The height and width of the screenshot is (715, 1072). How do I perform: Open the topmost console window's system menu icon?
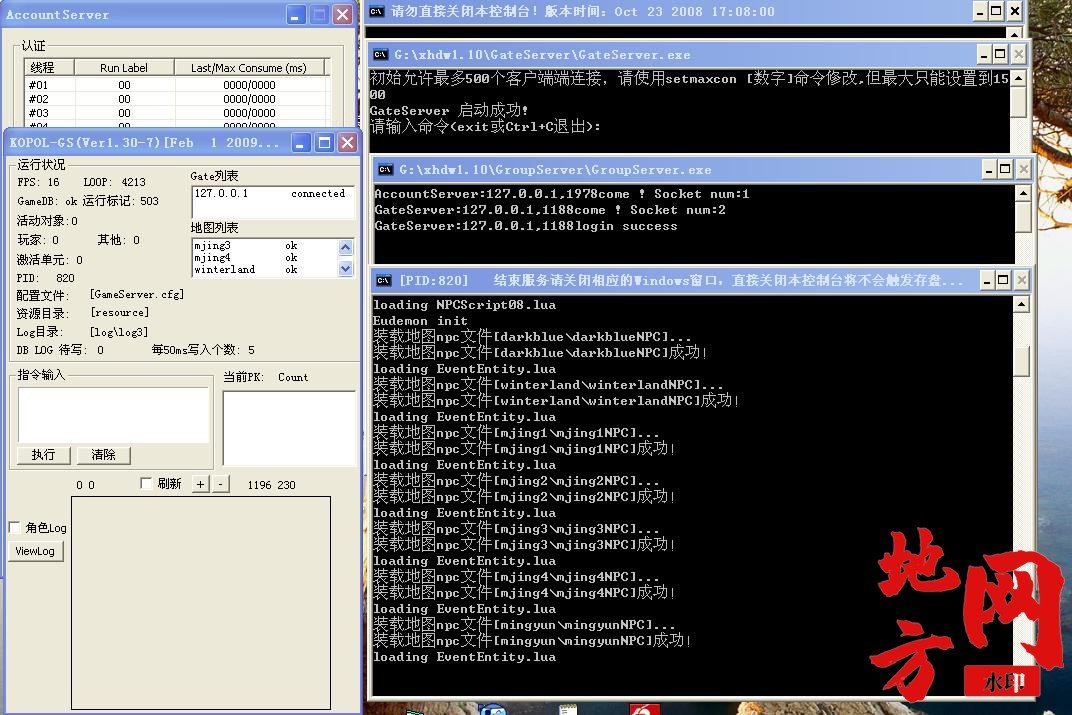376,12
